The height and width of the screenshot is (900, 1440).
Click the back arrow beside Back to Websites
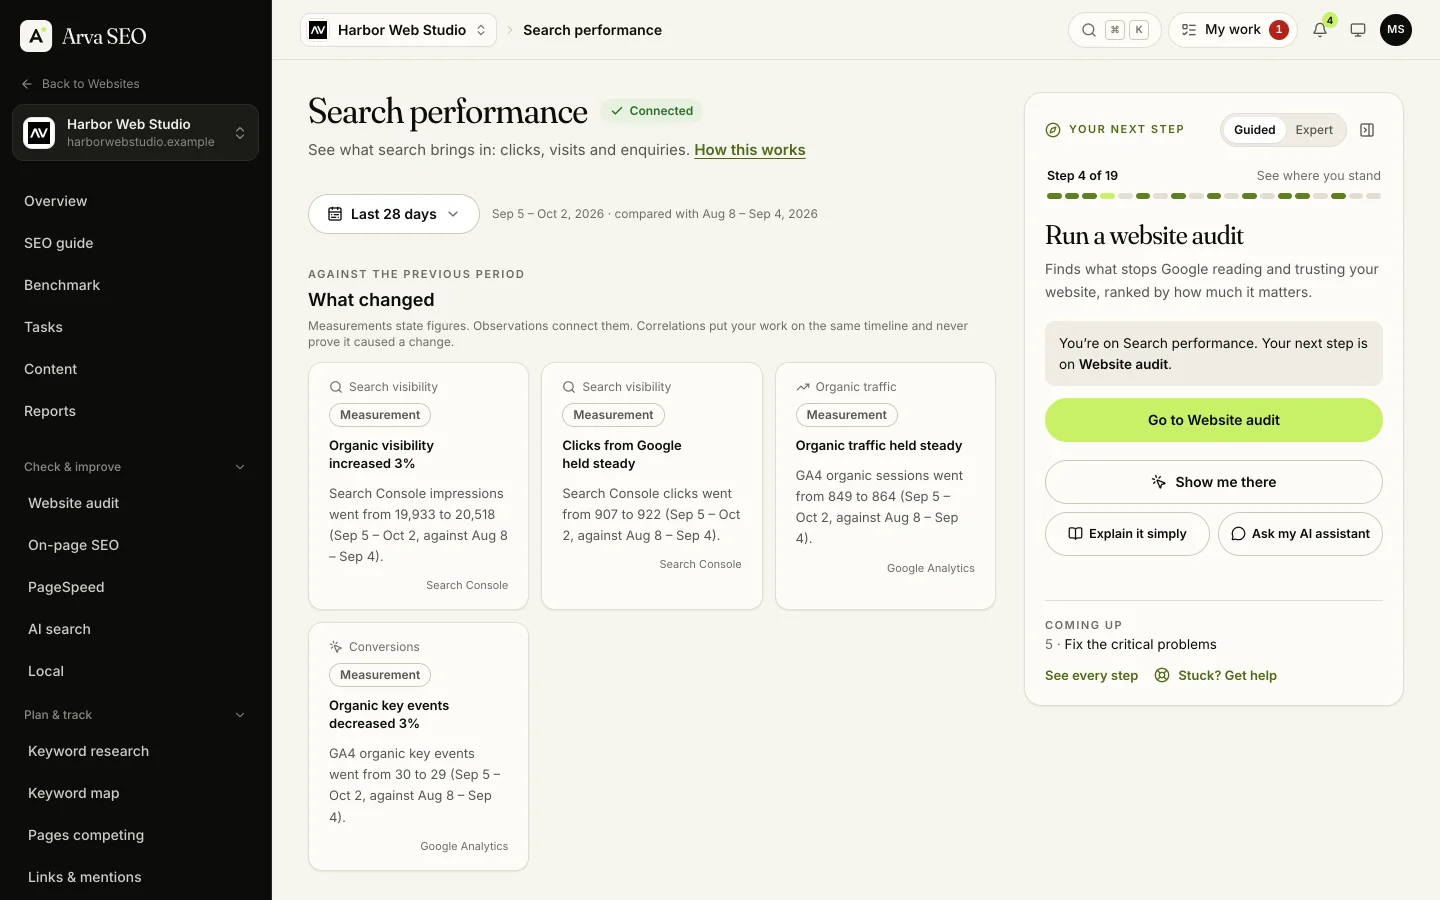(x=27, y=84)
